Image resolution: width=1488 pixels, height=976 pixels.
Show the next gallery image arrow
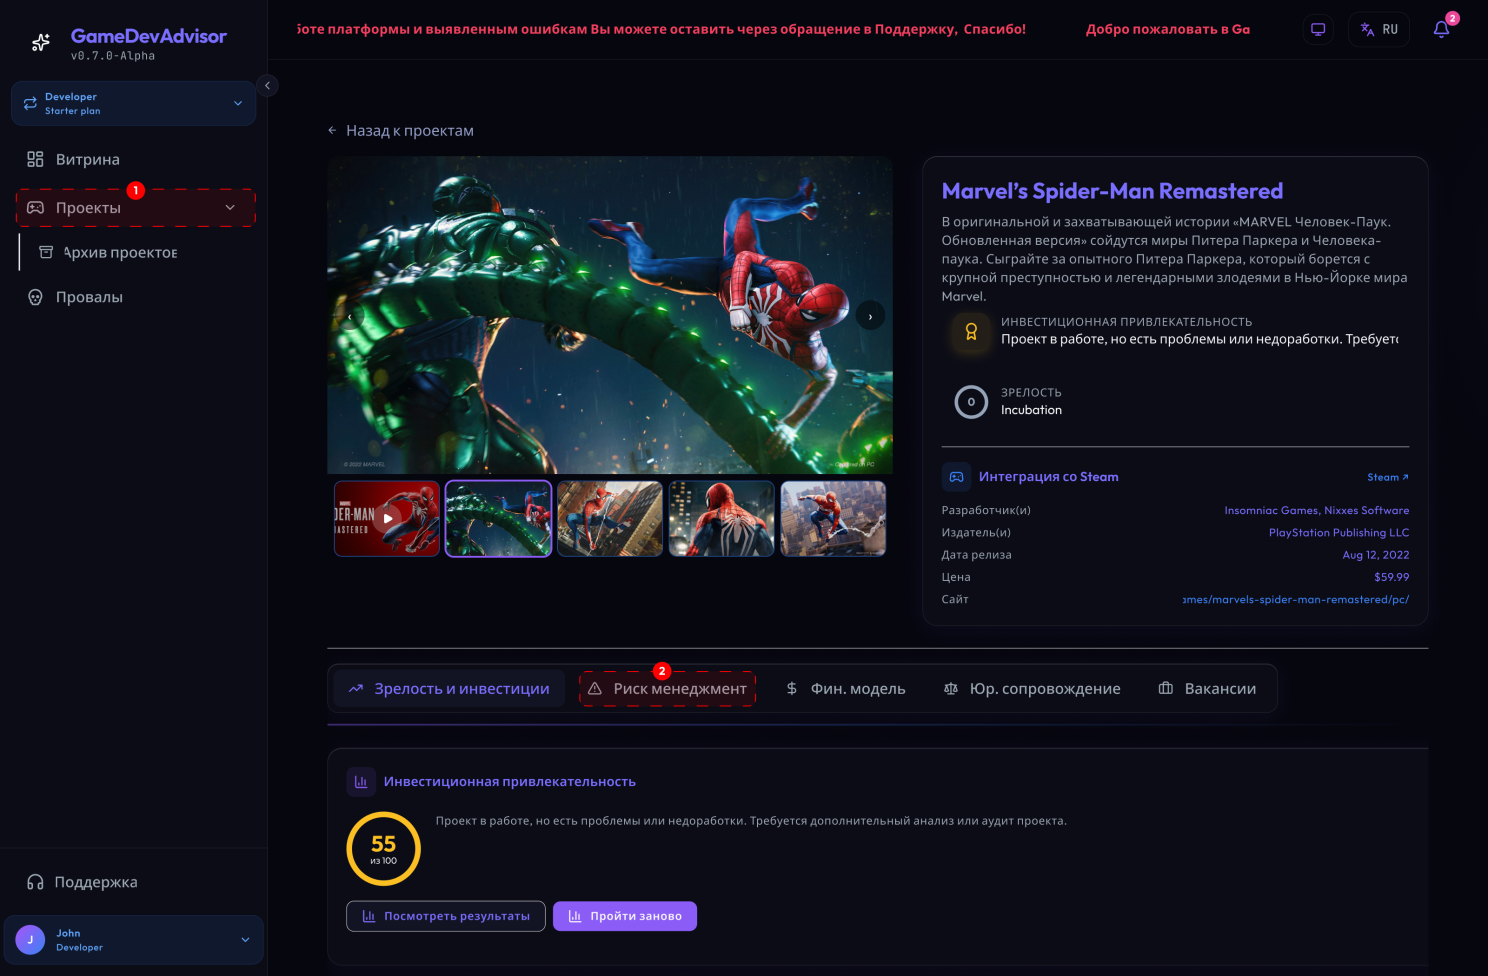[870, 316]
